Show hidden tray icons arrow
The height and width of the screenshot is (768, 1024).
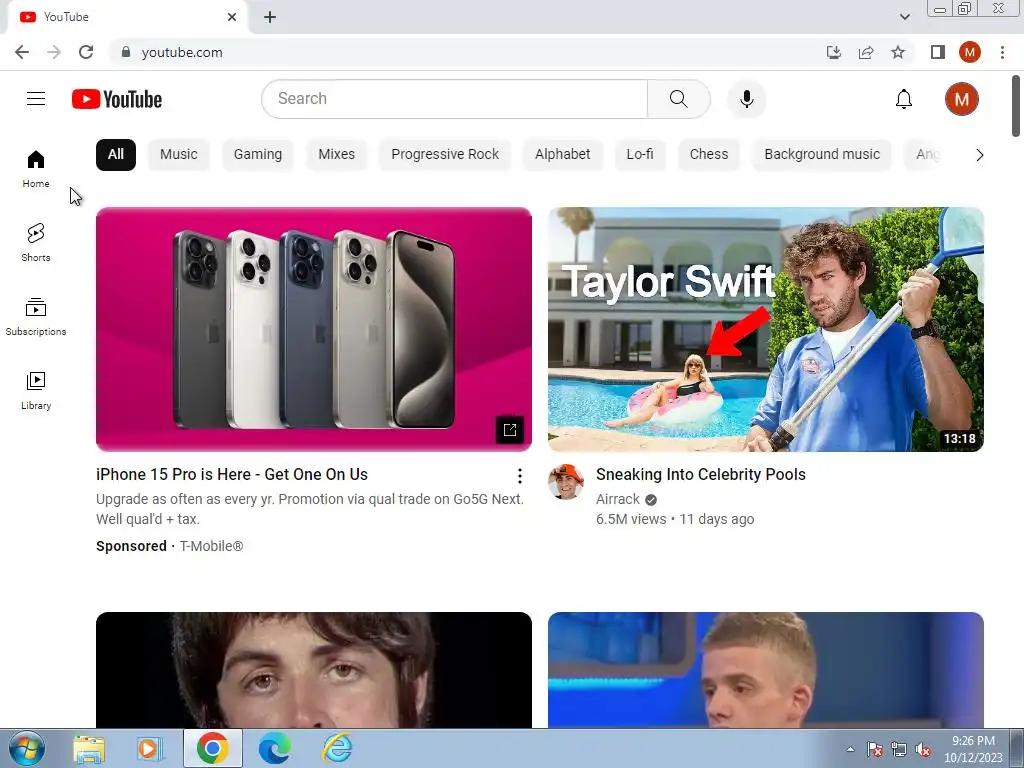pyautogui.click(x=850, y=750)
